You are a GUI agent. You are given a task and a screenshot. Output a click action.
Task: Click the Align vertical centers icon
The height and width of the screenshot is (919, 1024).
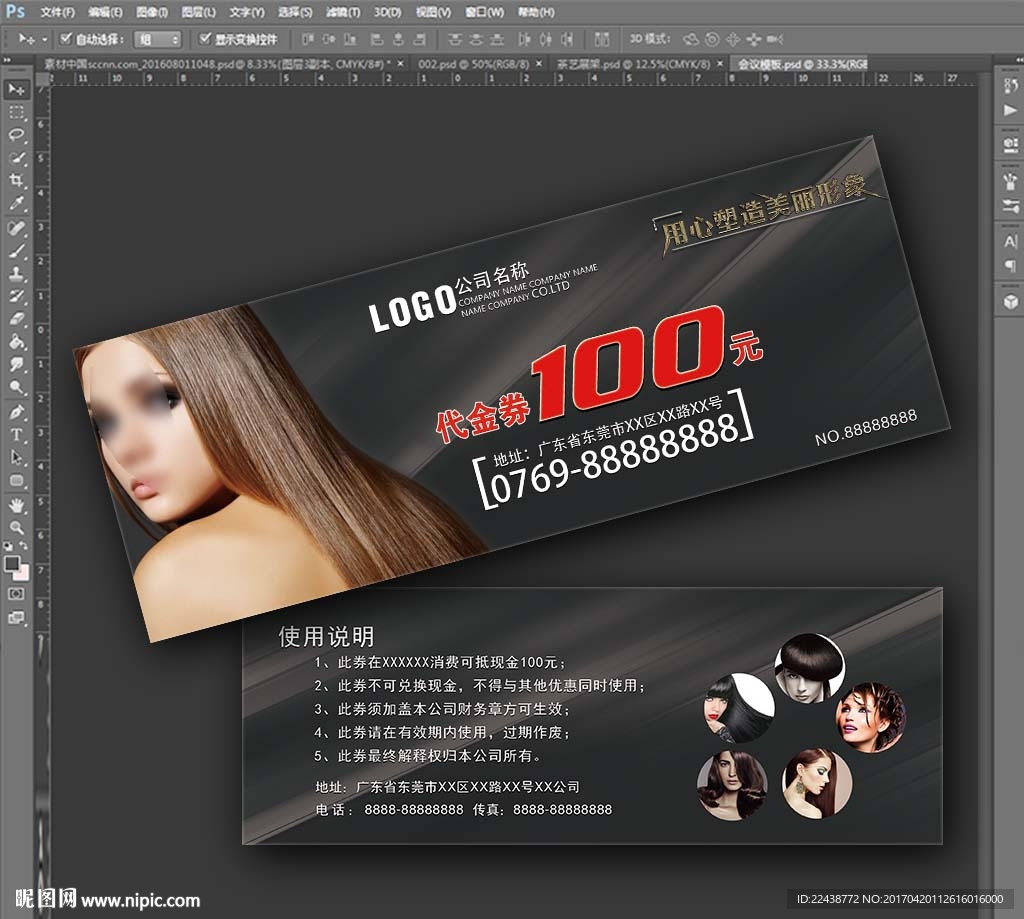point(329,39)
